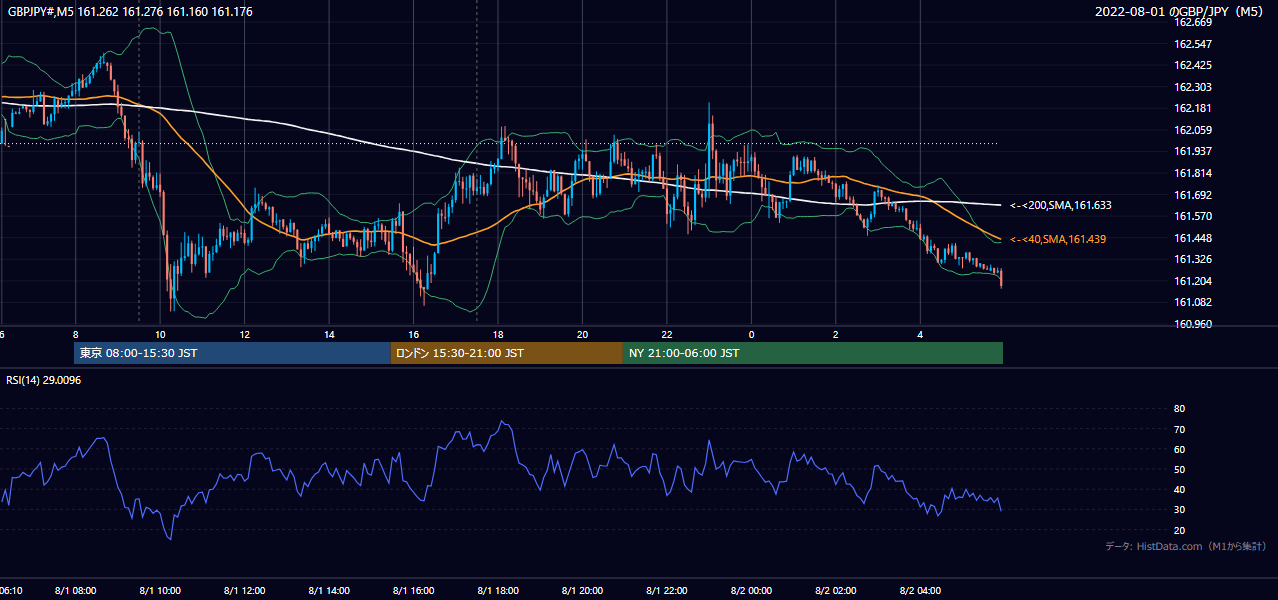Click the RSI 80 level label
The image size is (1278, 600).
pos(1180,409)
